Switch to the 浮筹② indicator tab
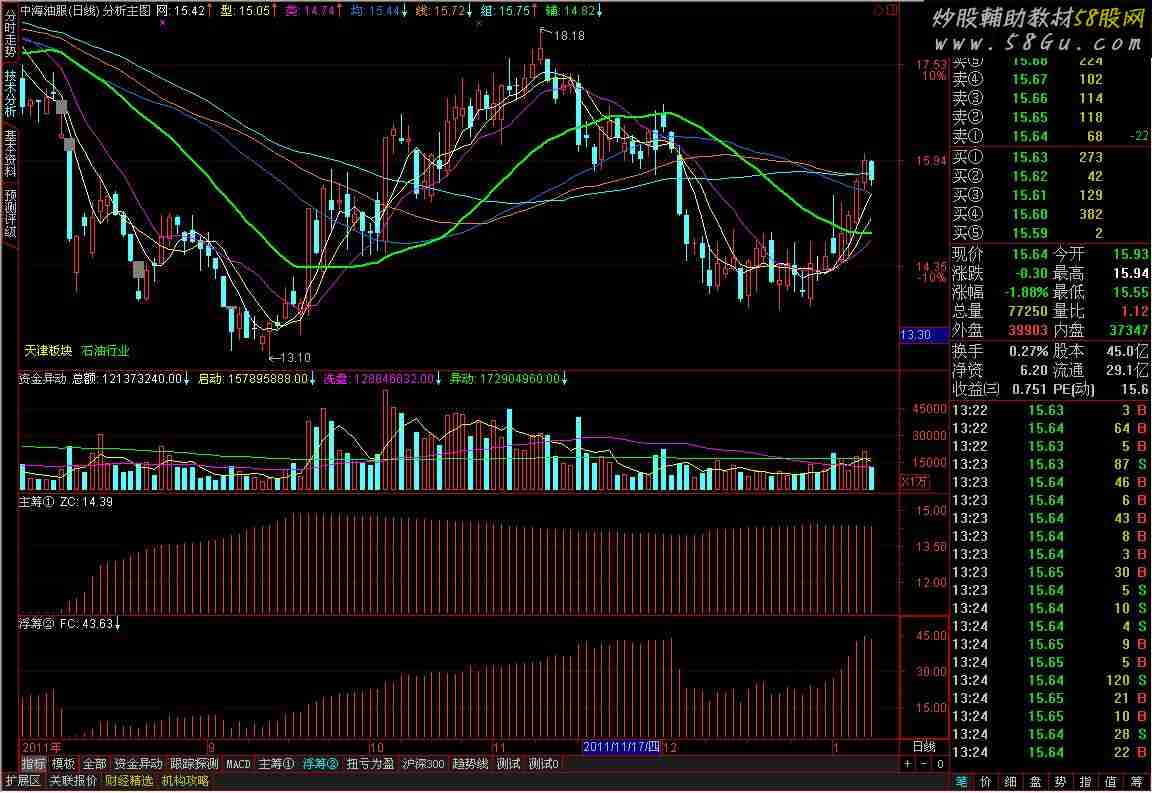 (320, 764)
